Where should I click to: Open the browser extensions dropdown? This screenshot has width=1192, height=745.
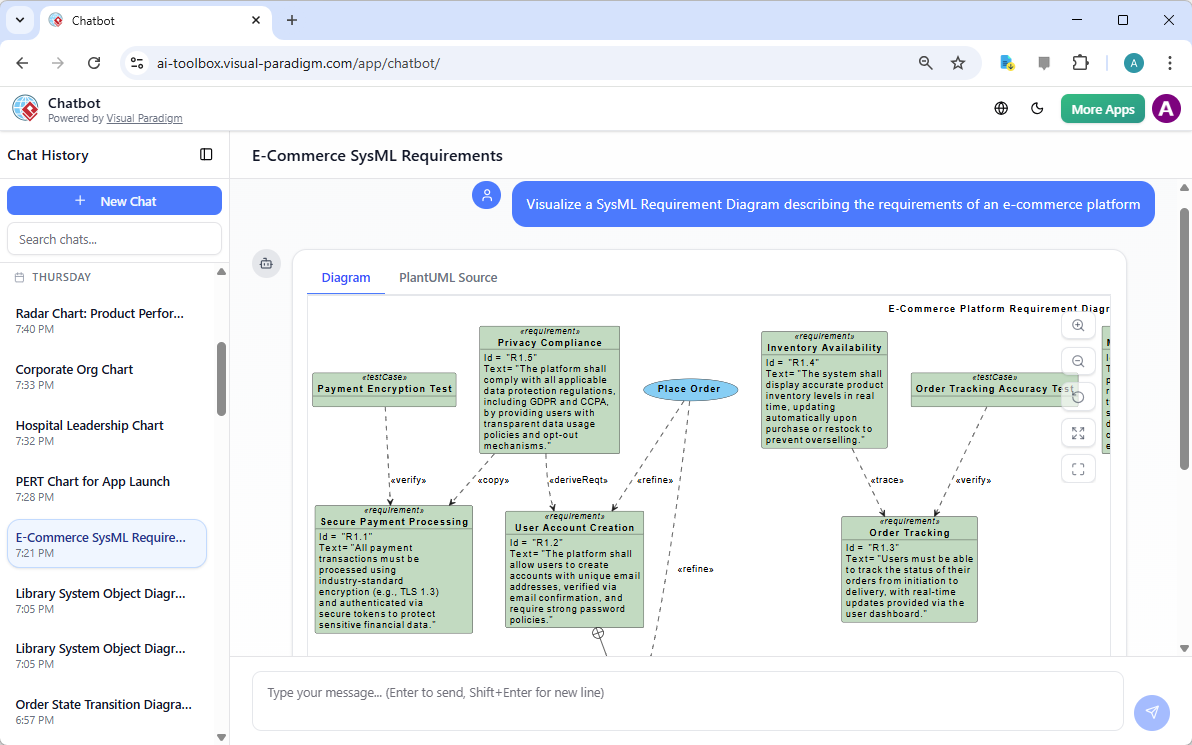point(1080,62)
